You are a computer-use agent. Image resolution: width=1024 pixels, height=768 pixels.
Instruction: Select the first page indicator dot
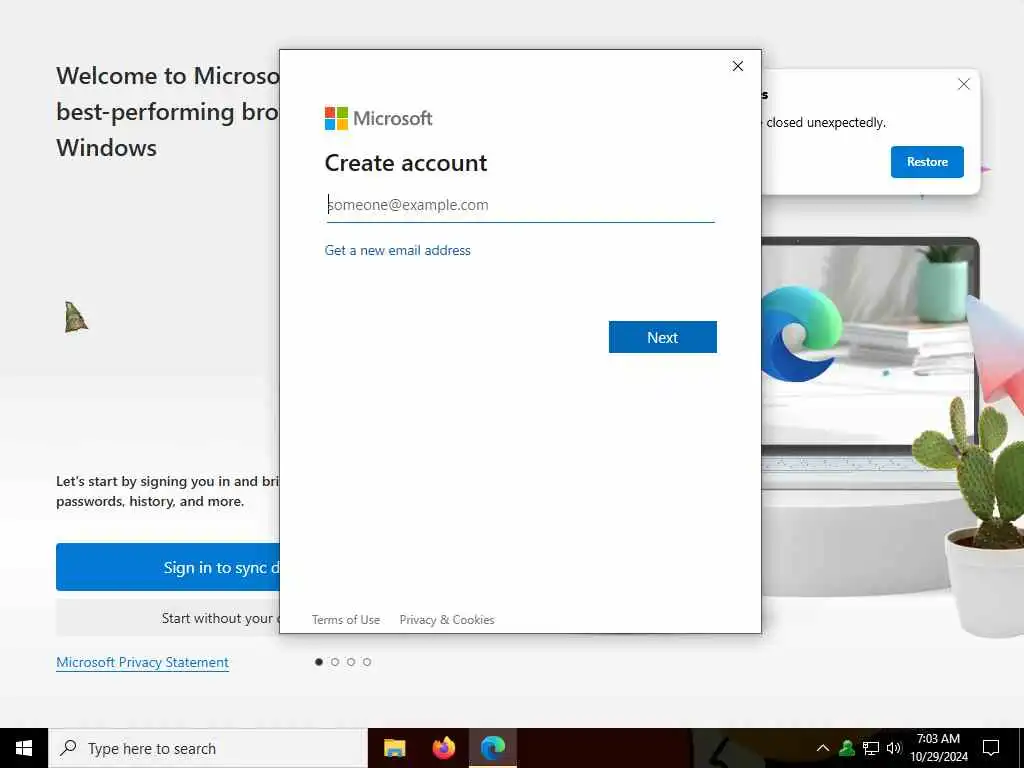pyautogui.click(x=319, y=662)
